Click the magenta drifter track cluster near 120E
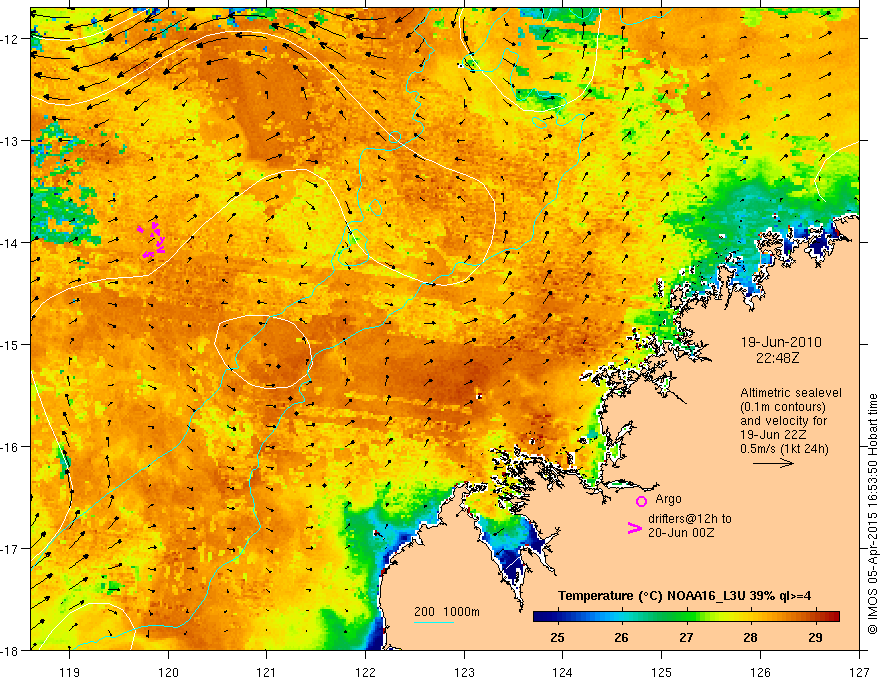The height and width of the screenshot is (680, 880). point(152,240)
